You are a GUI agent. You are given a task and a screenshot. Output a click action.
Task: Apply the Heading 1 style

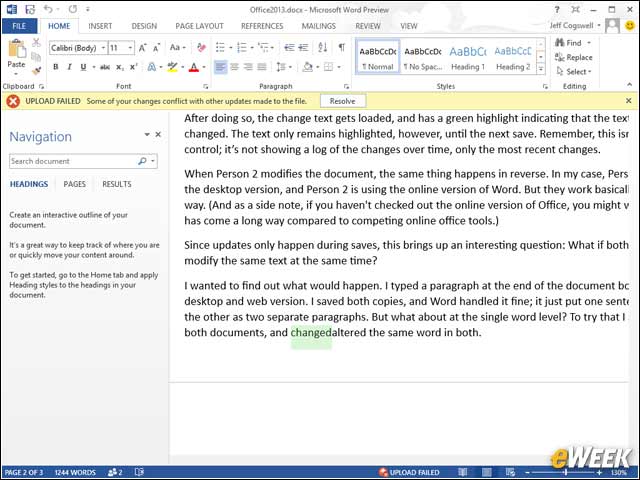(x=468, y=58)
